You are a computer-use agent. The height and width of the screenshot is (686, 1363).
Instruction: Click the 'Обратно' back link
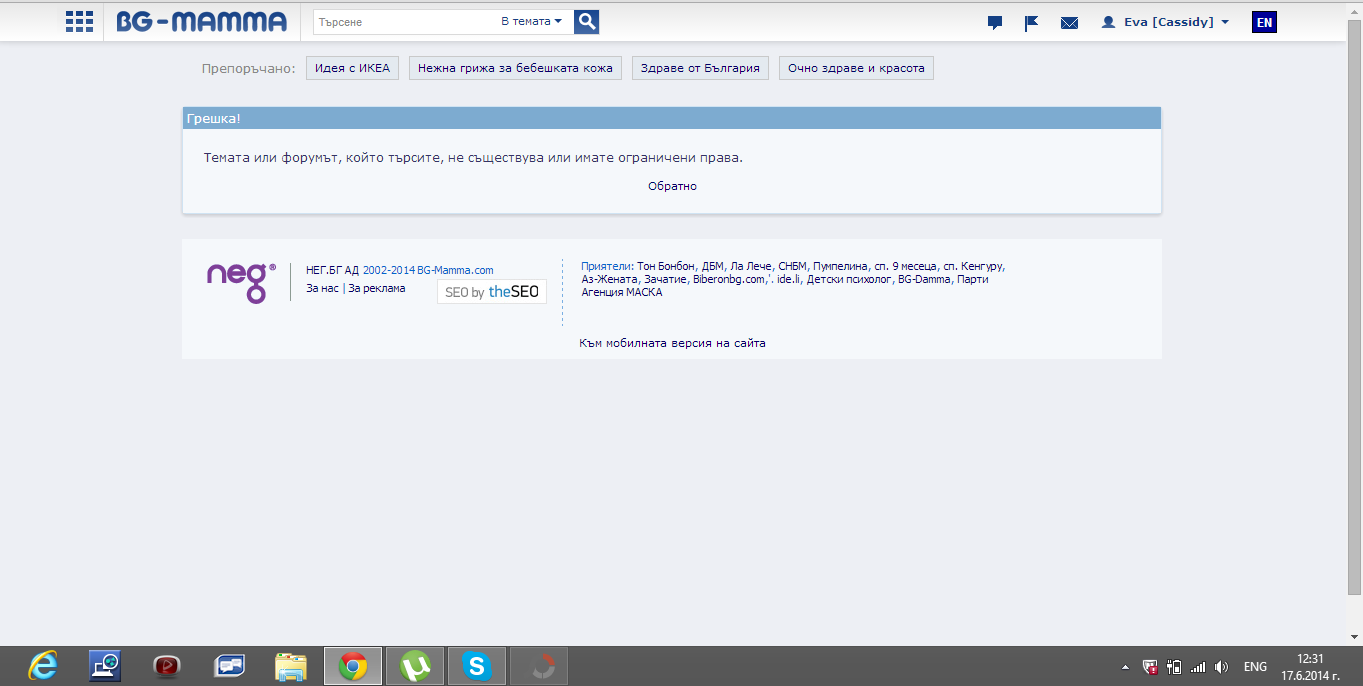[x=672, y=186]
